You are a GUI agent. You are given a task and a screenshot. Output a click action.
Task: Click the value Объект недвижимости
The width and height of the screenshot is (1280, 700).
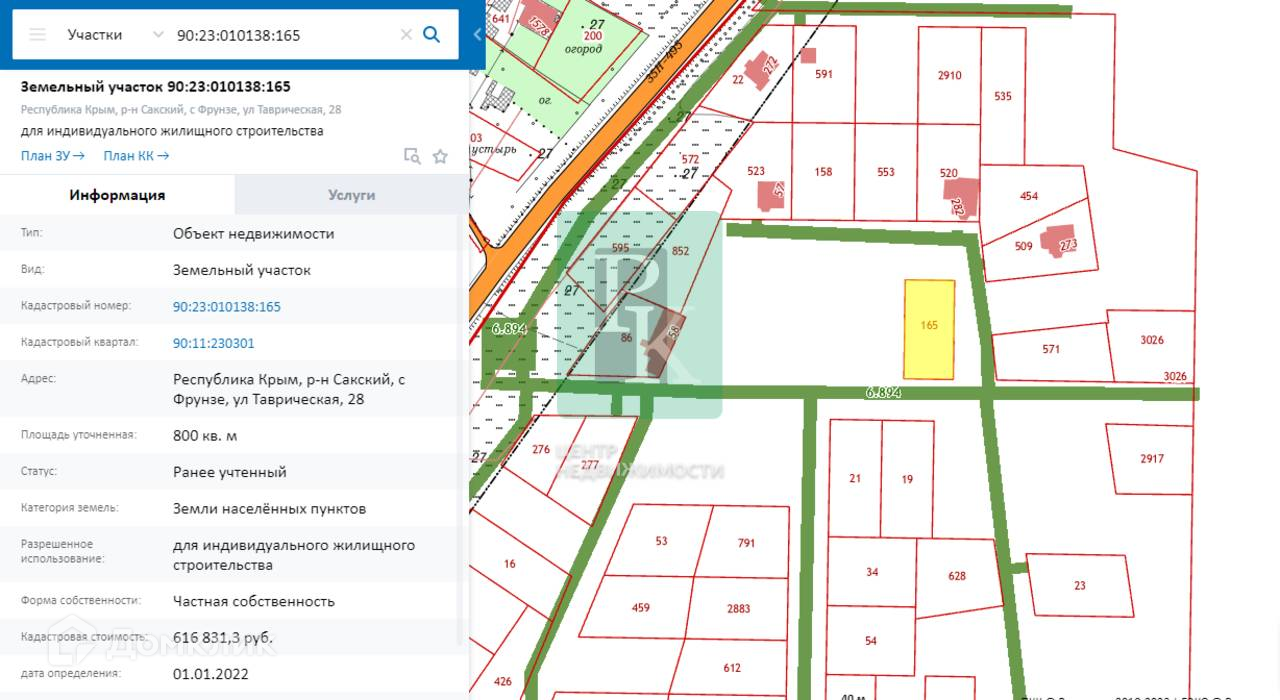click(254, 234)
